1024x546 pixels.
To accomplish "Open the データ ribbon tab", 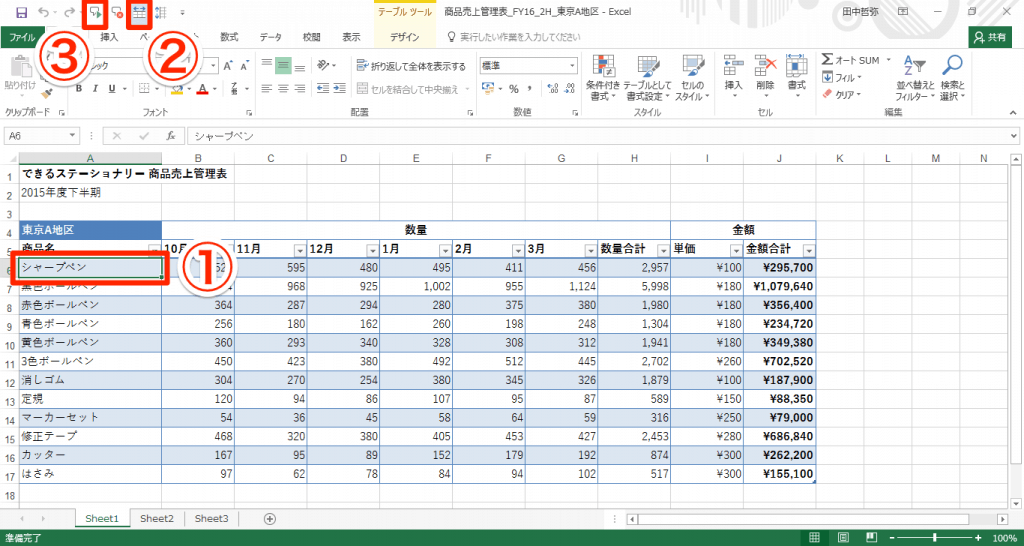I will click(x=270, y=37).
